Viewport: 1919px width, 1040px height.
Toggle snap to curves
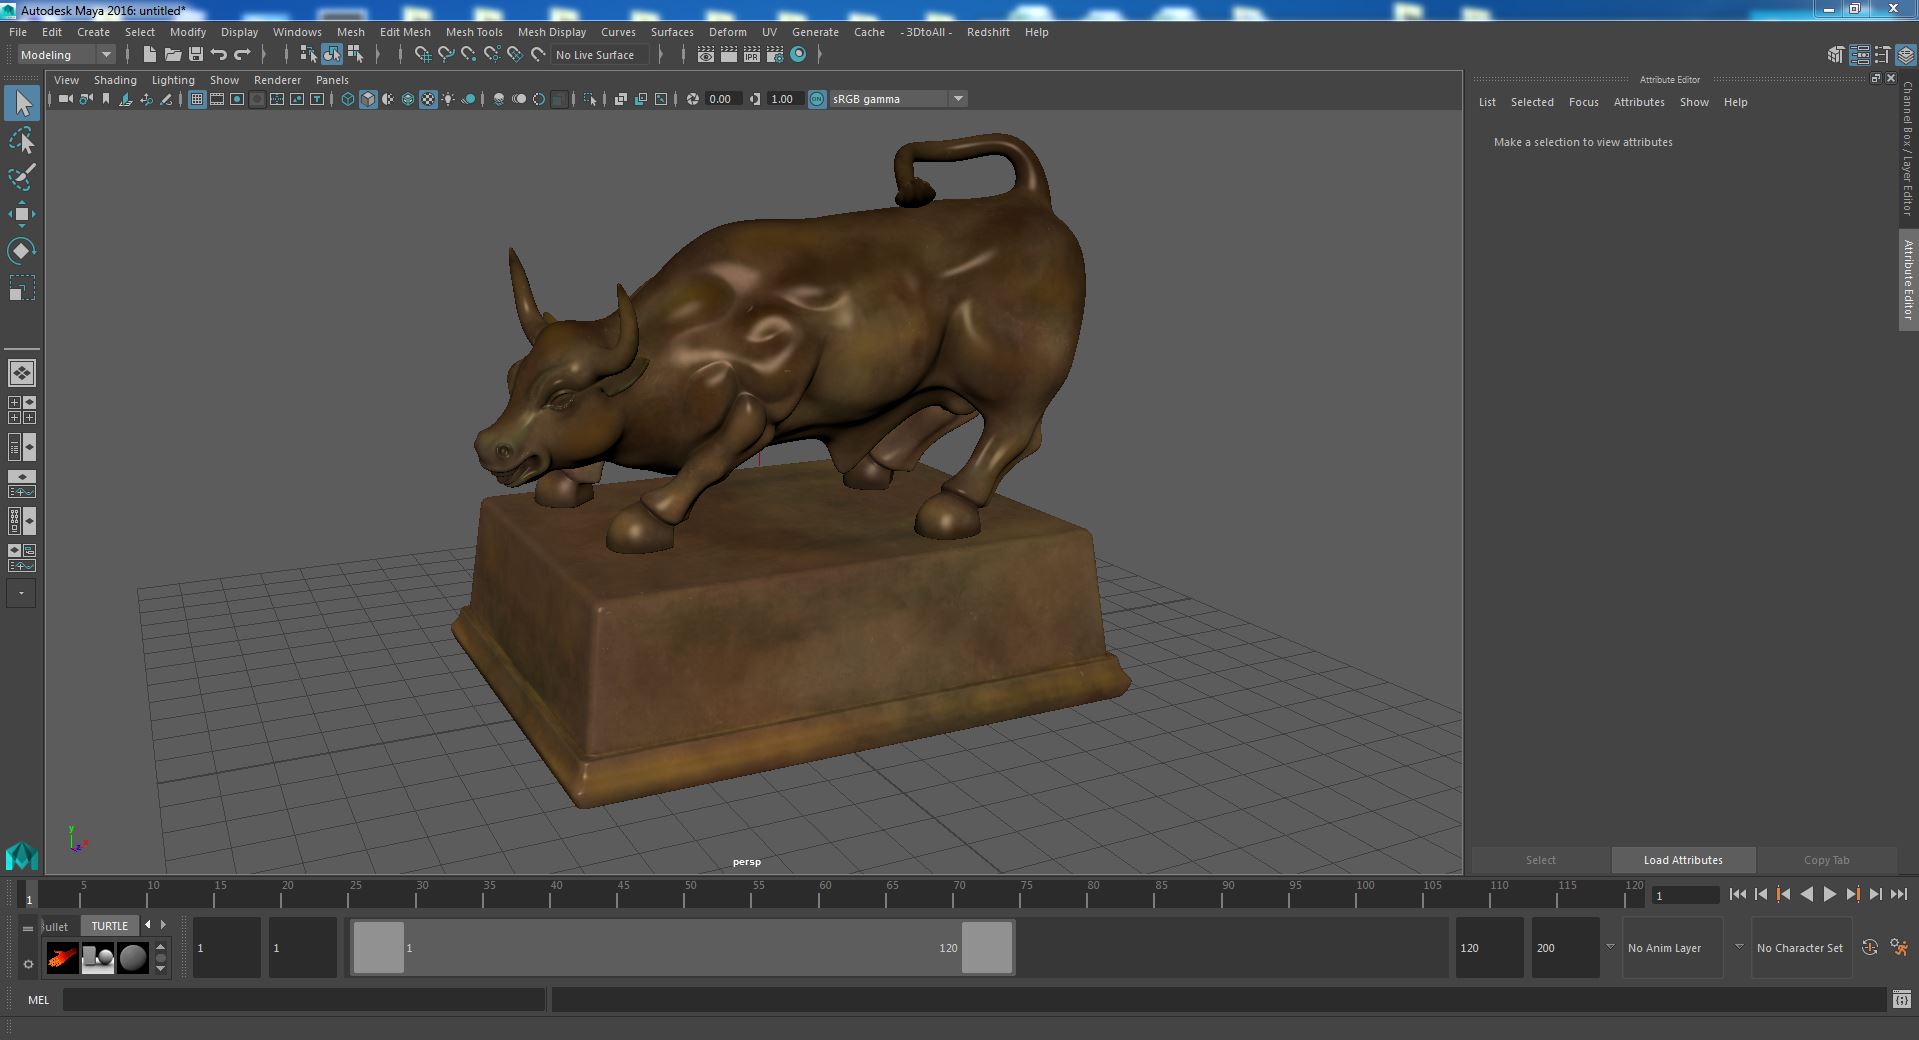click(446, 55)
